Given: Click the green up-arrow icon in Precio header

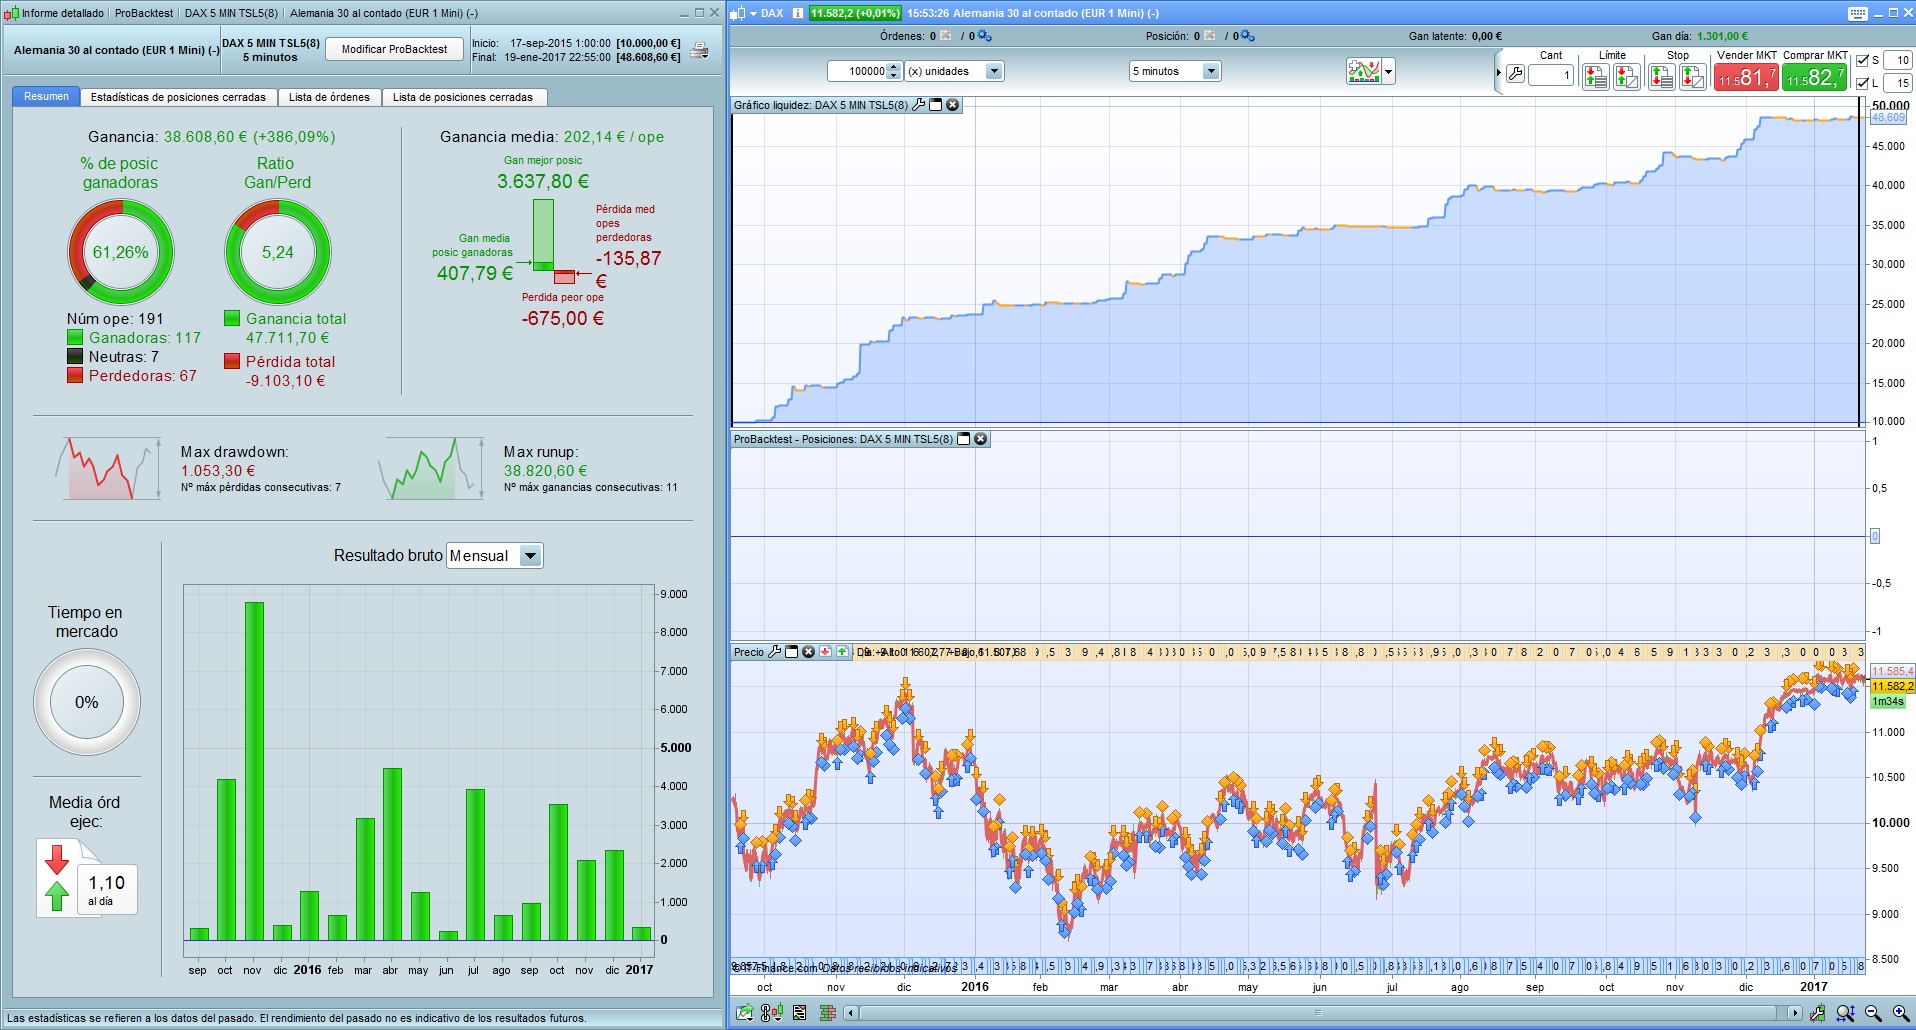Looking at the screenshot, I should pyautogui.click(x=842, y=652).
